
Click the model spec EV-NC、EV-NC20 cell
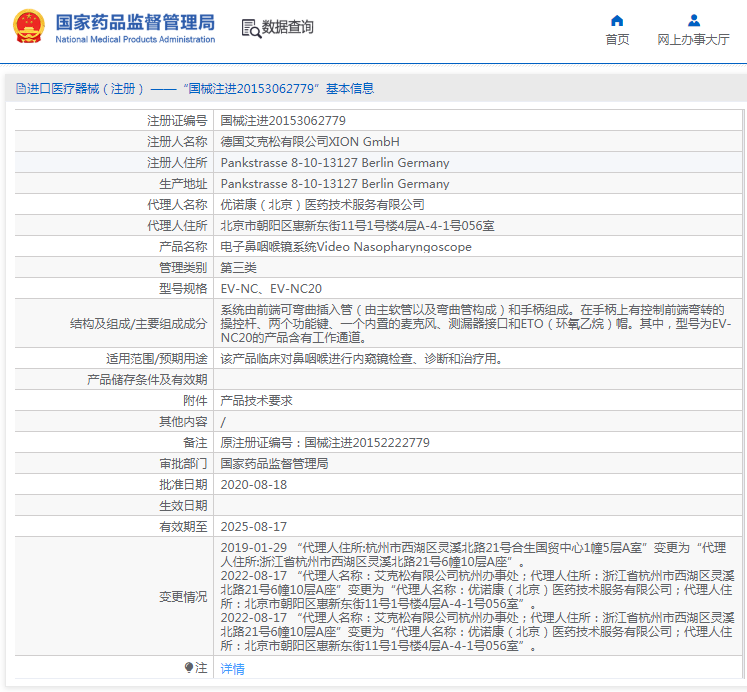271,288
